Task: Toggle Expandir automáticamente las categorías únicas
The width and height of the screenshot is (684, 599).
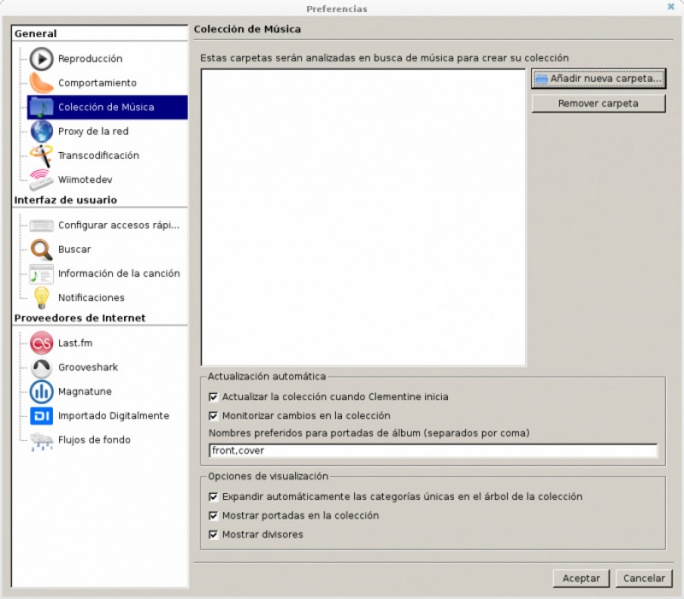Action: pyautogui.click(x=213, y=497)
